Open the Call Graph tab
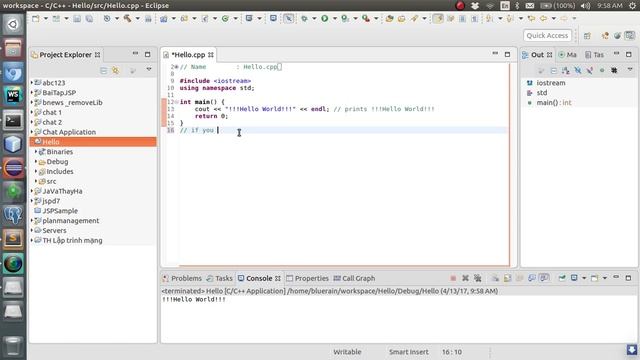Viewport: 640px width, 360px height. [x=354, y=278]
